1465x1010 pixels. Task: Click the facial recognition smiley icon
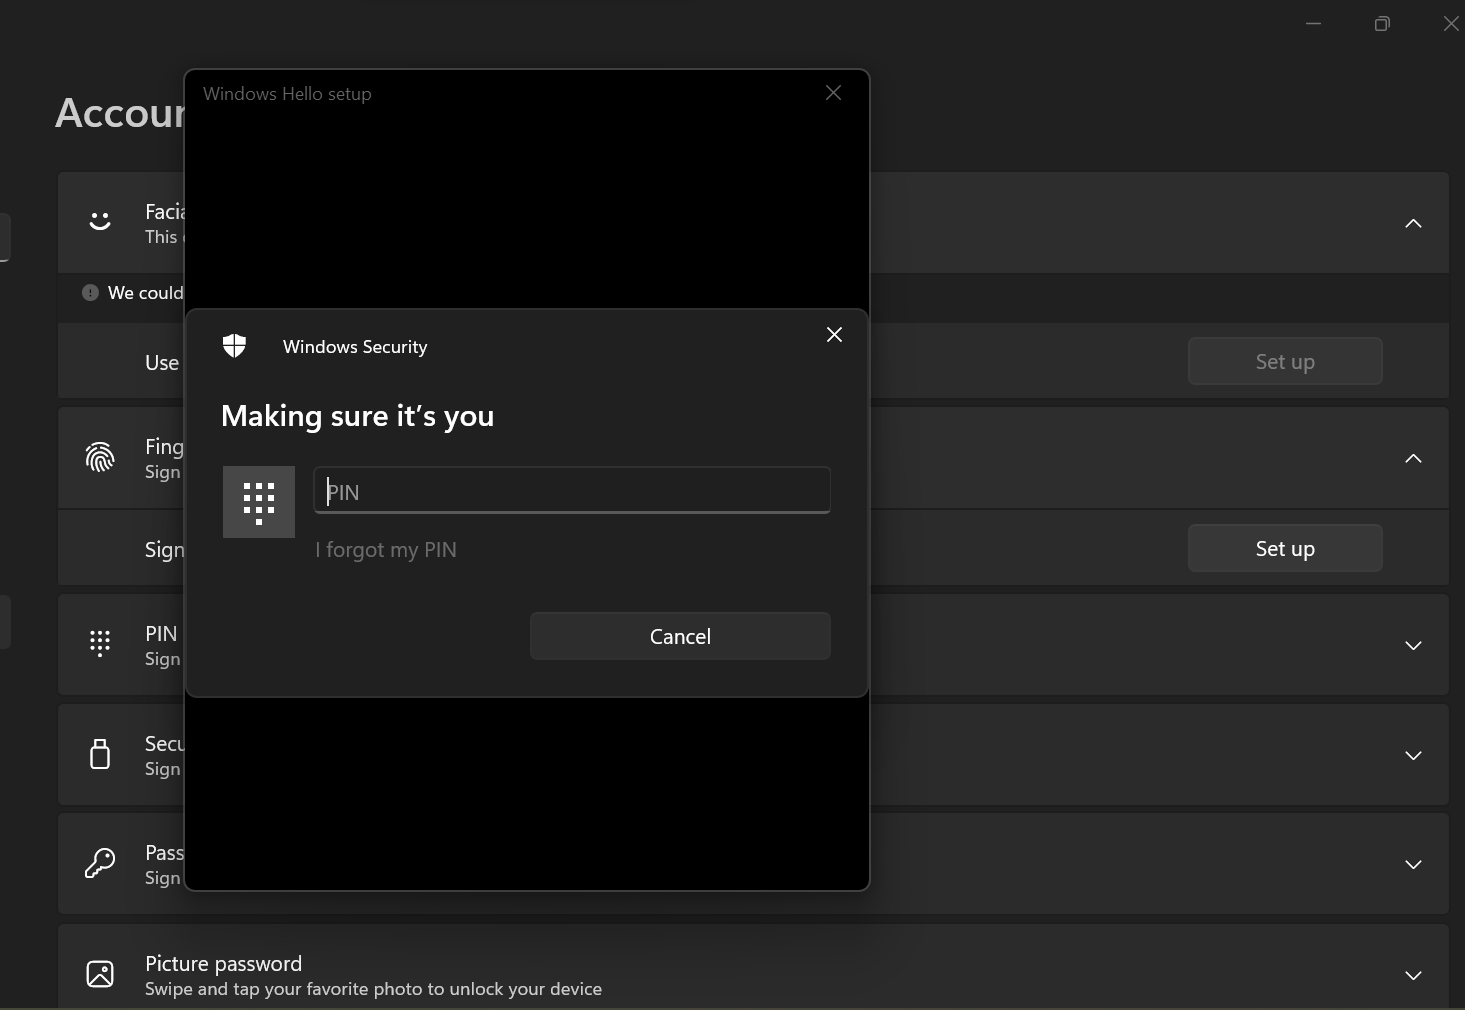tap(100, 221)
